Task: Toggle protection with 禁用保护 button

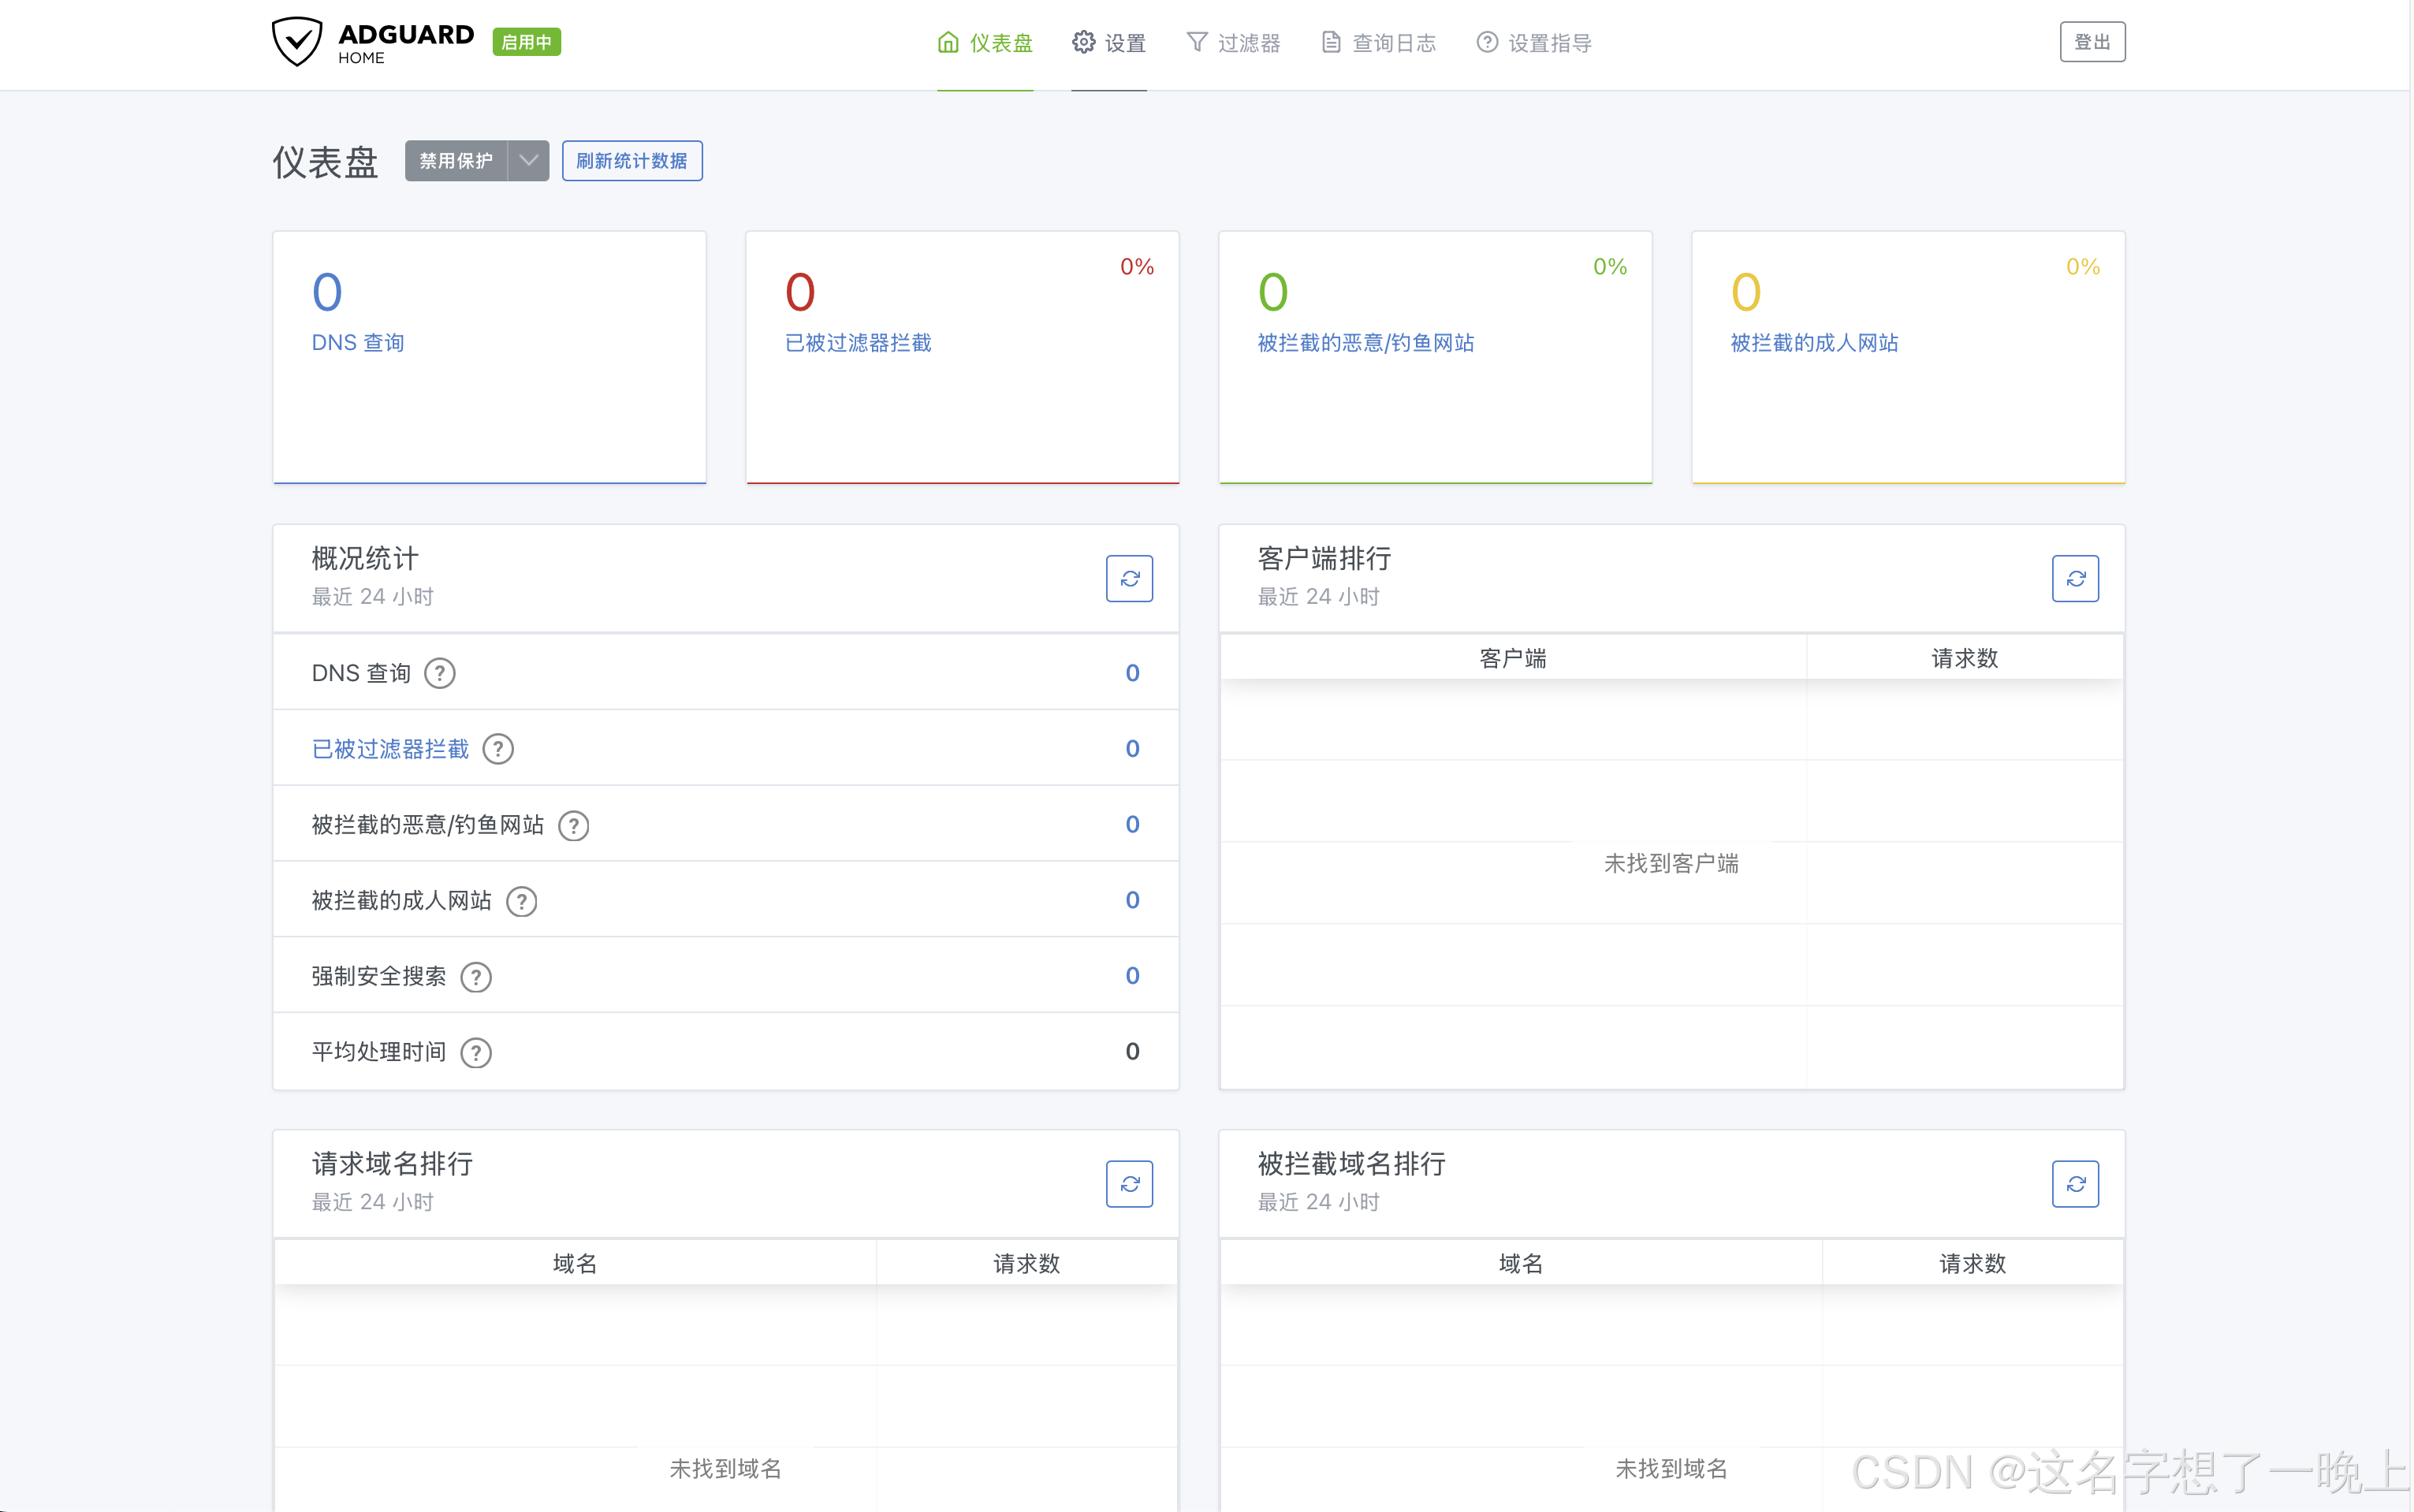Action: (456, 161)
